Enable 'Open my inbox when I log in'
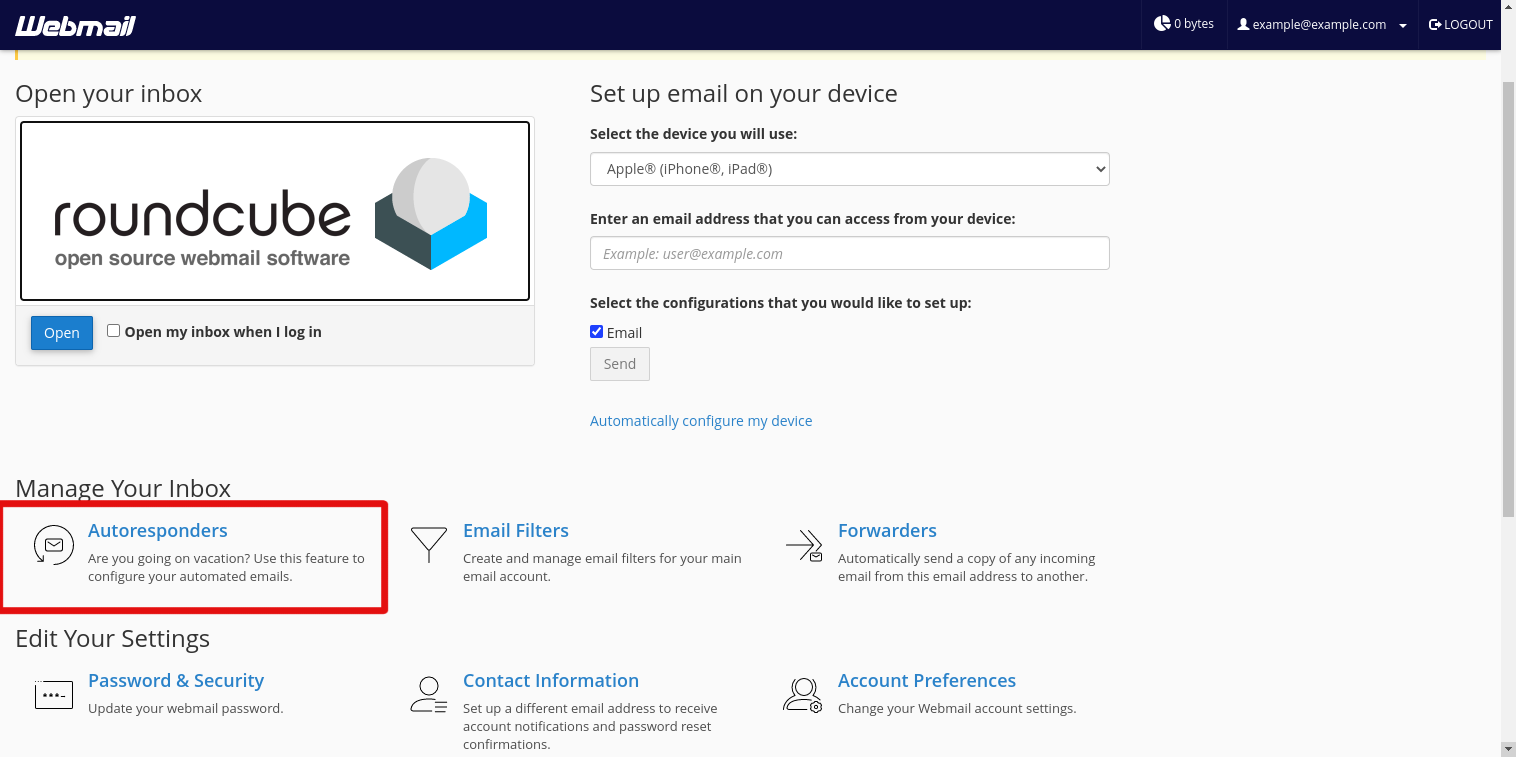Screen dimensions: 1516x757 (114, 331)
